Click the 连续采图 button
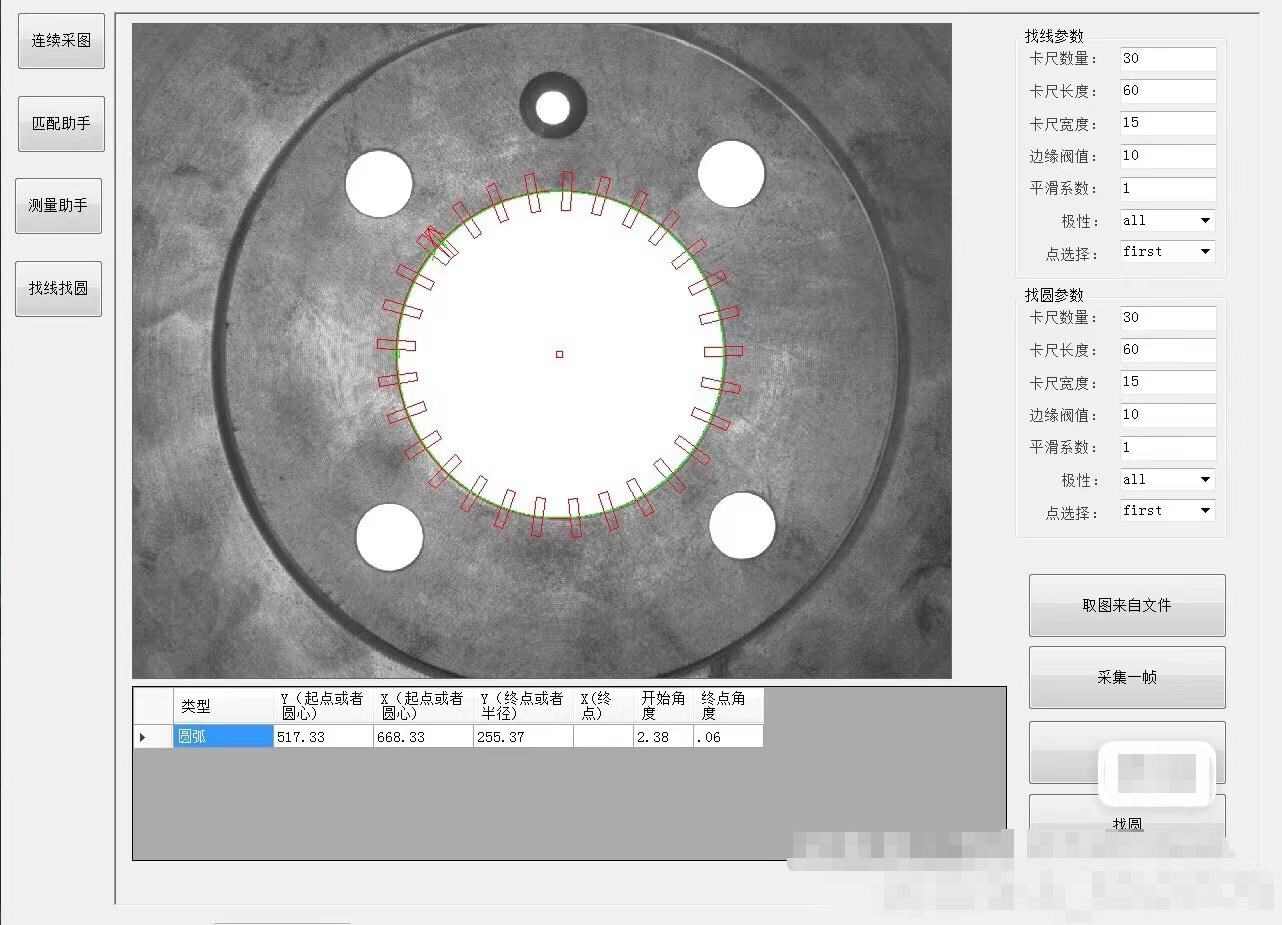The width and height of the screenshot is (1282, 925). (61, 41)
